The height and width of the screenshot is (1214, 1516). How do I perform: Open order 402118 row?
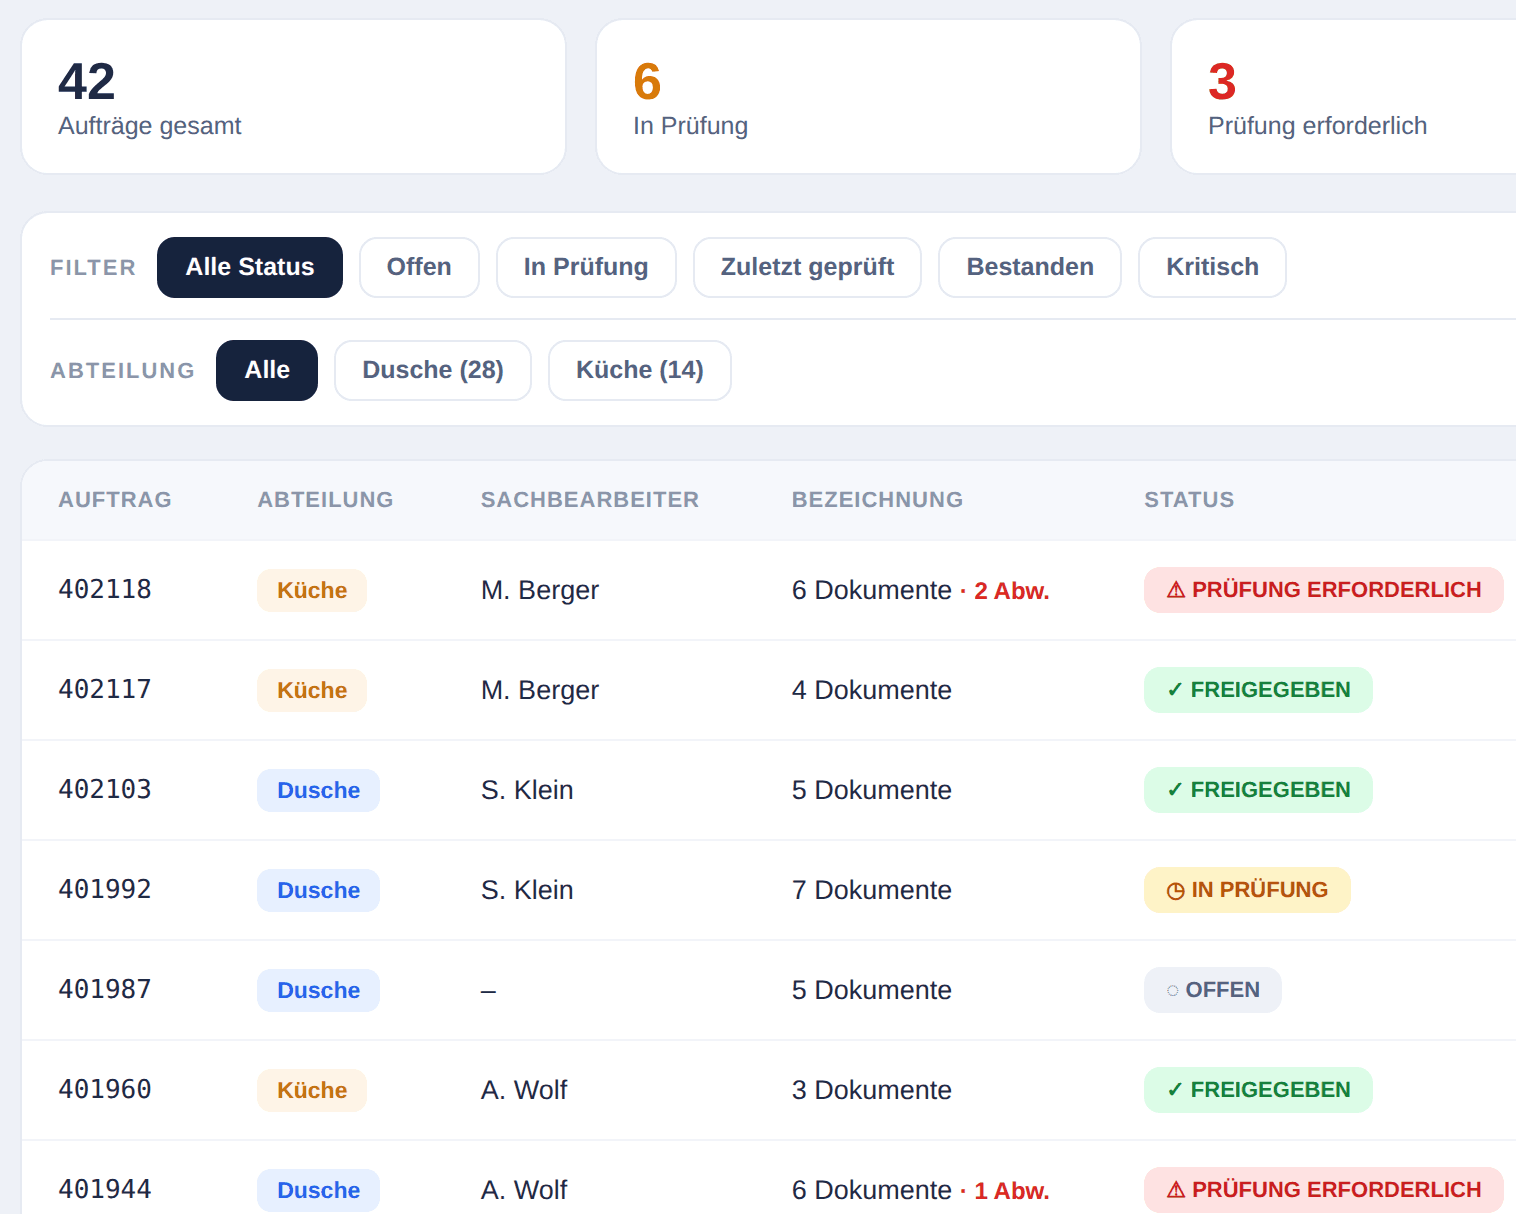(x=769, y=590)
